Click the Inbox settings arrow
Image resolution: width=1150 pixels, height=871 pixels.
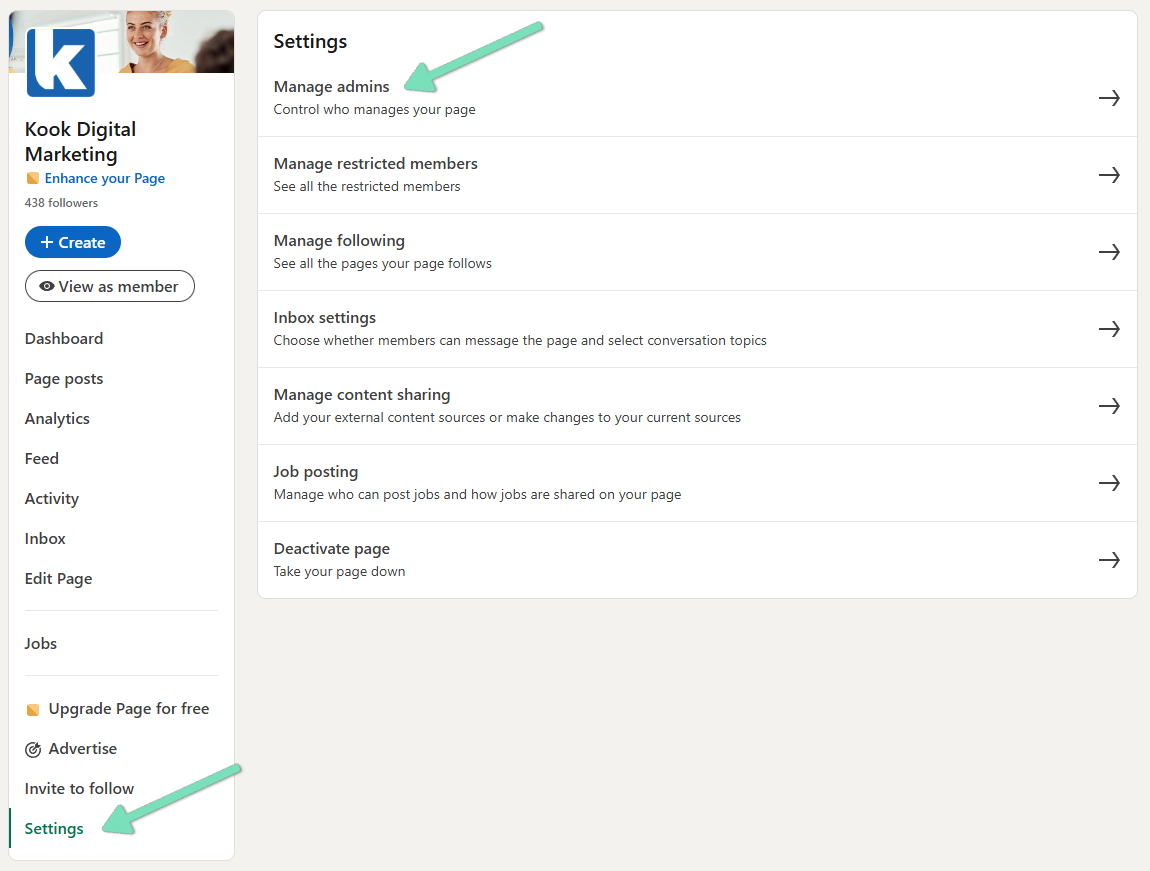(x=1109, y=329)
